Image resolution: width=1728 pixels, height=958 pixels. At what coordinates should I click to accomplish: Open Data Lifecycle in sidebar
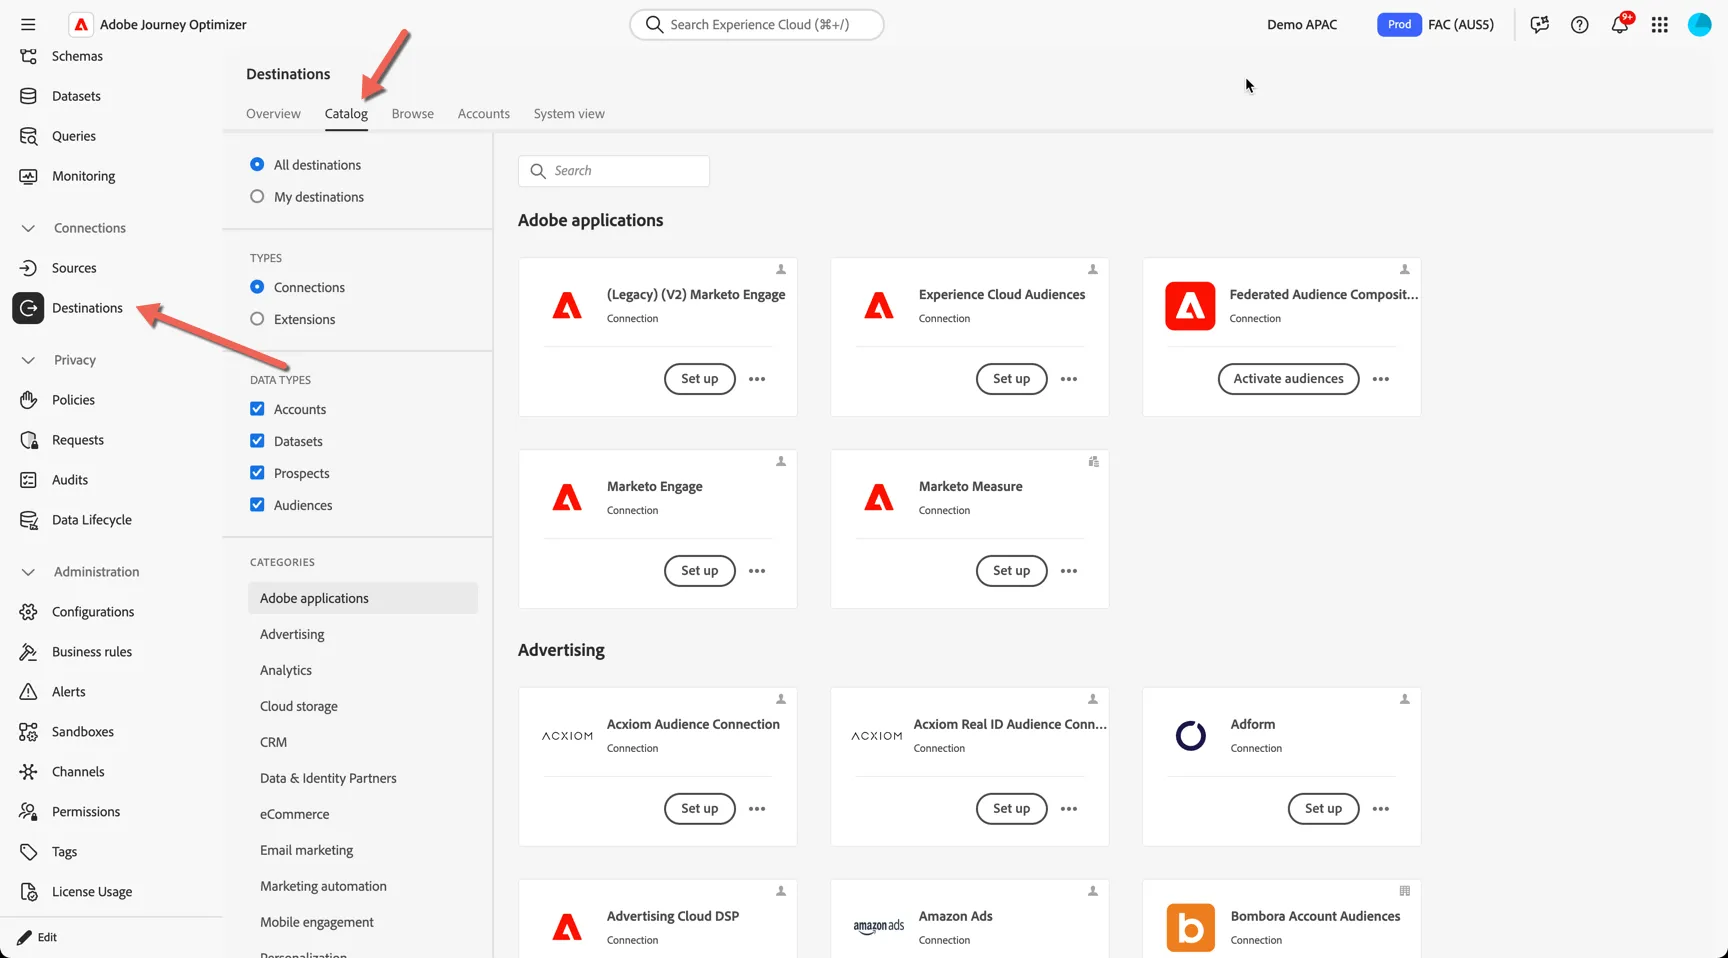[91, 520]
